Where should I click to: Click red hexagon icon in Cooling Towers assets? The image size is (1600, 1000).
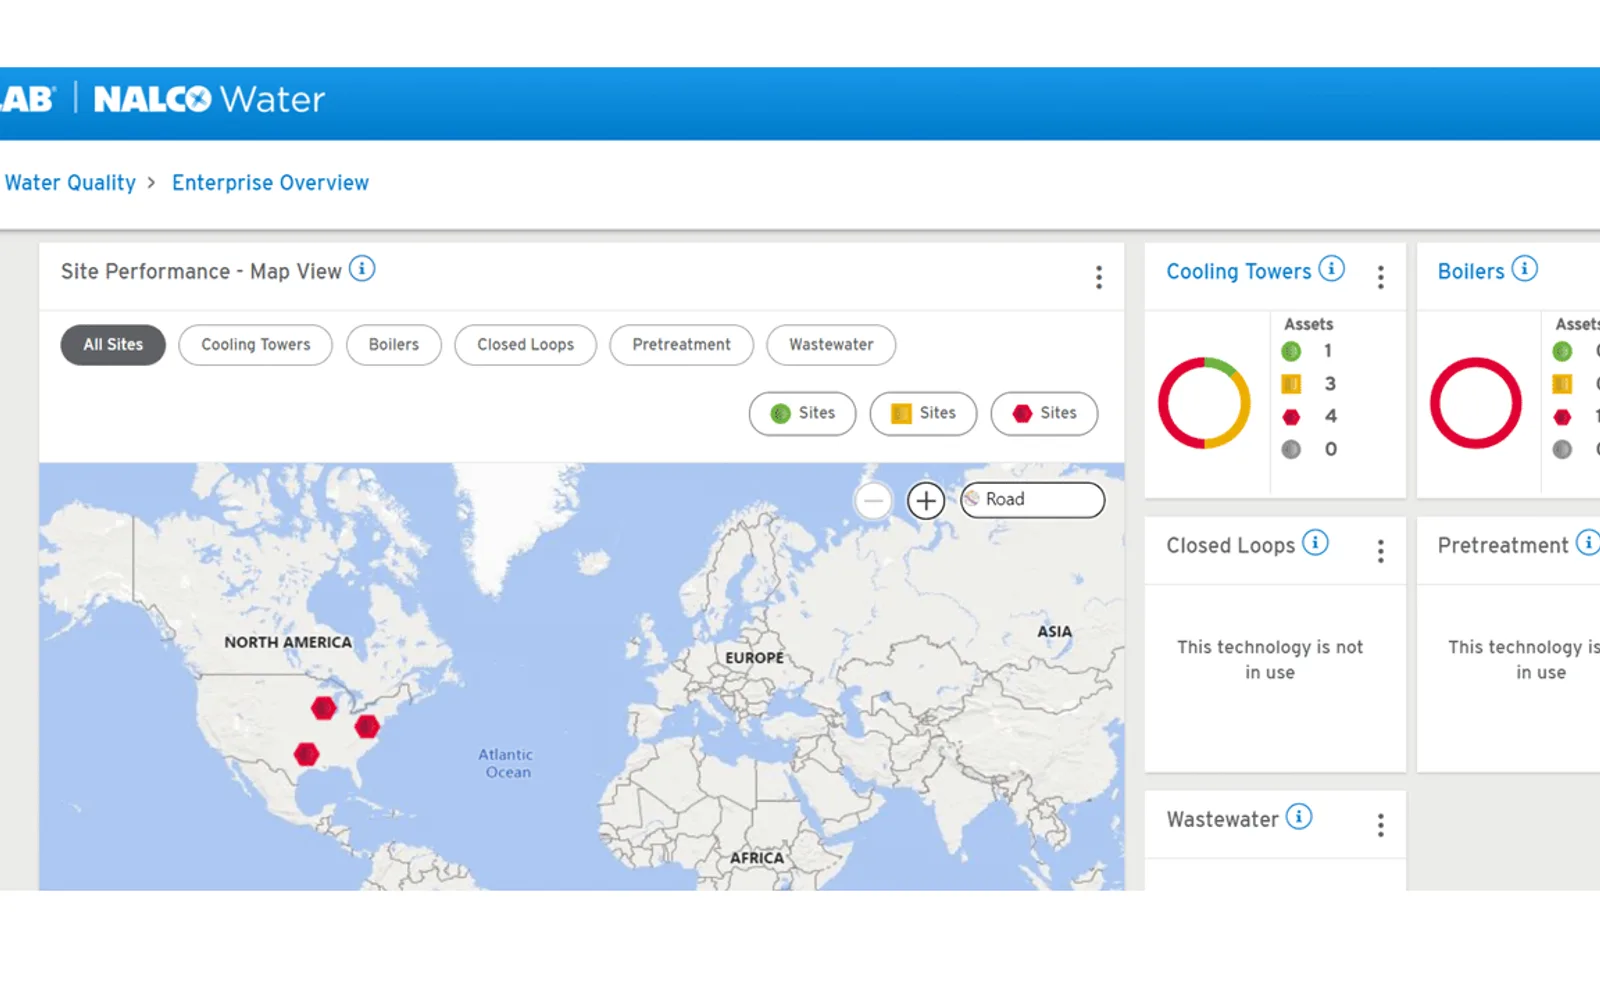click(1291, 417)
